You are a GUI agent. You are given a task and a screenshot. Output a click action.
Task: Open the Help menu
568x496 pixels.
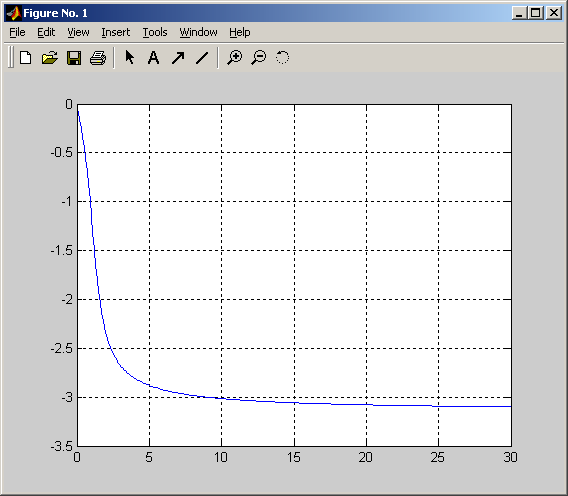(239, 32)
